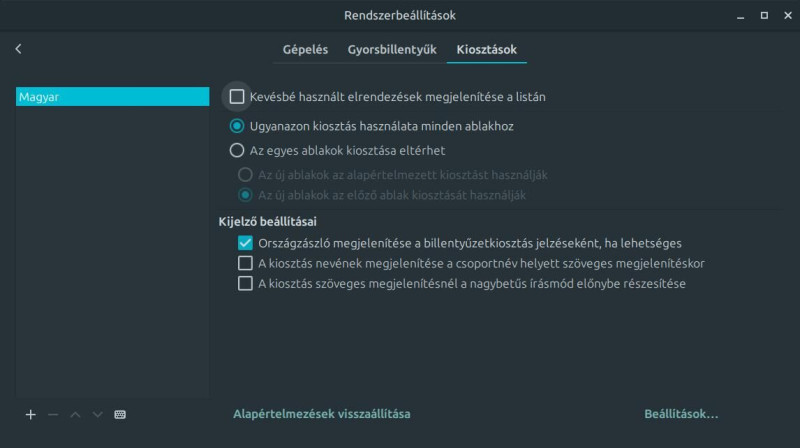The image size is (800, 448).
Task: Click Alapértelmezések visszaállítása button
Action: [321, 414]
